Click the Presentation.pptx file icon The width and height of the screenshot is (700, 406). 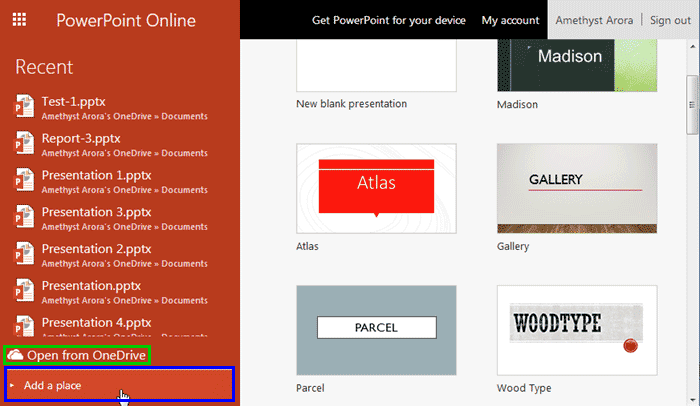click(x=25, y=290)
